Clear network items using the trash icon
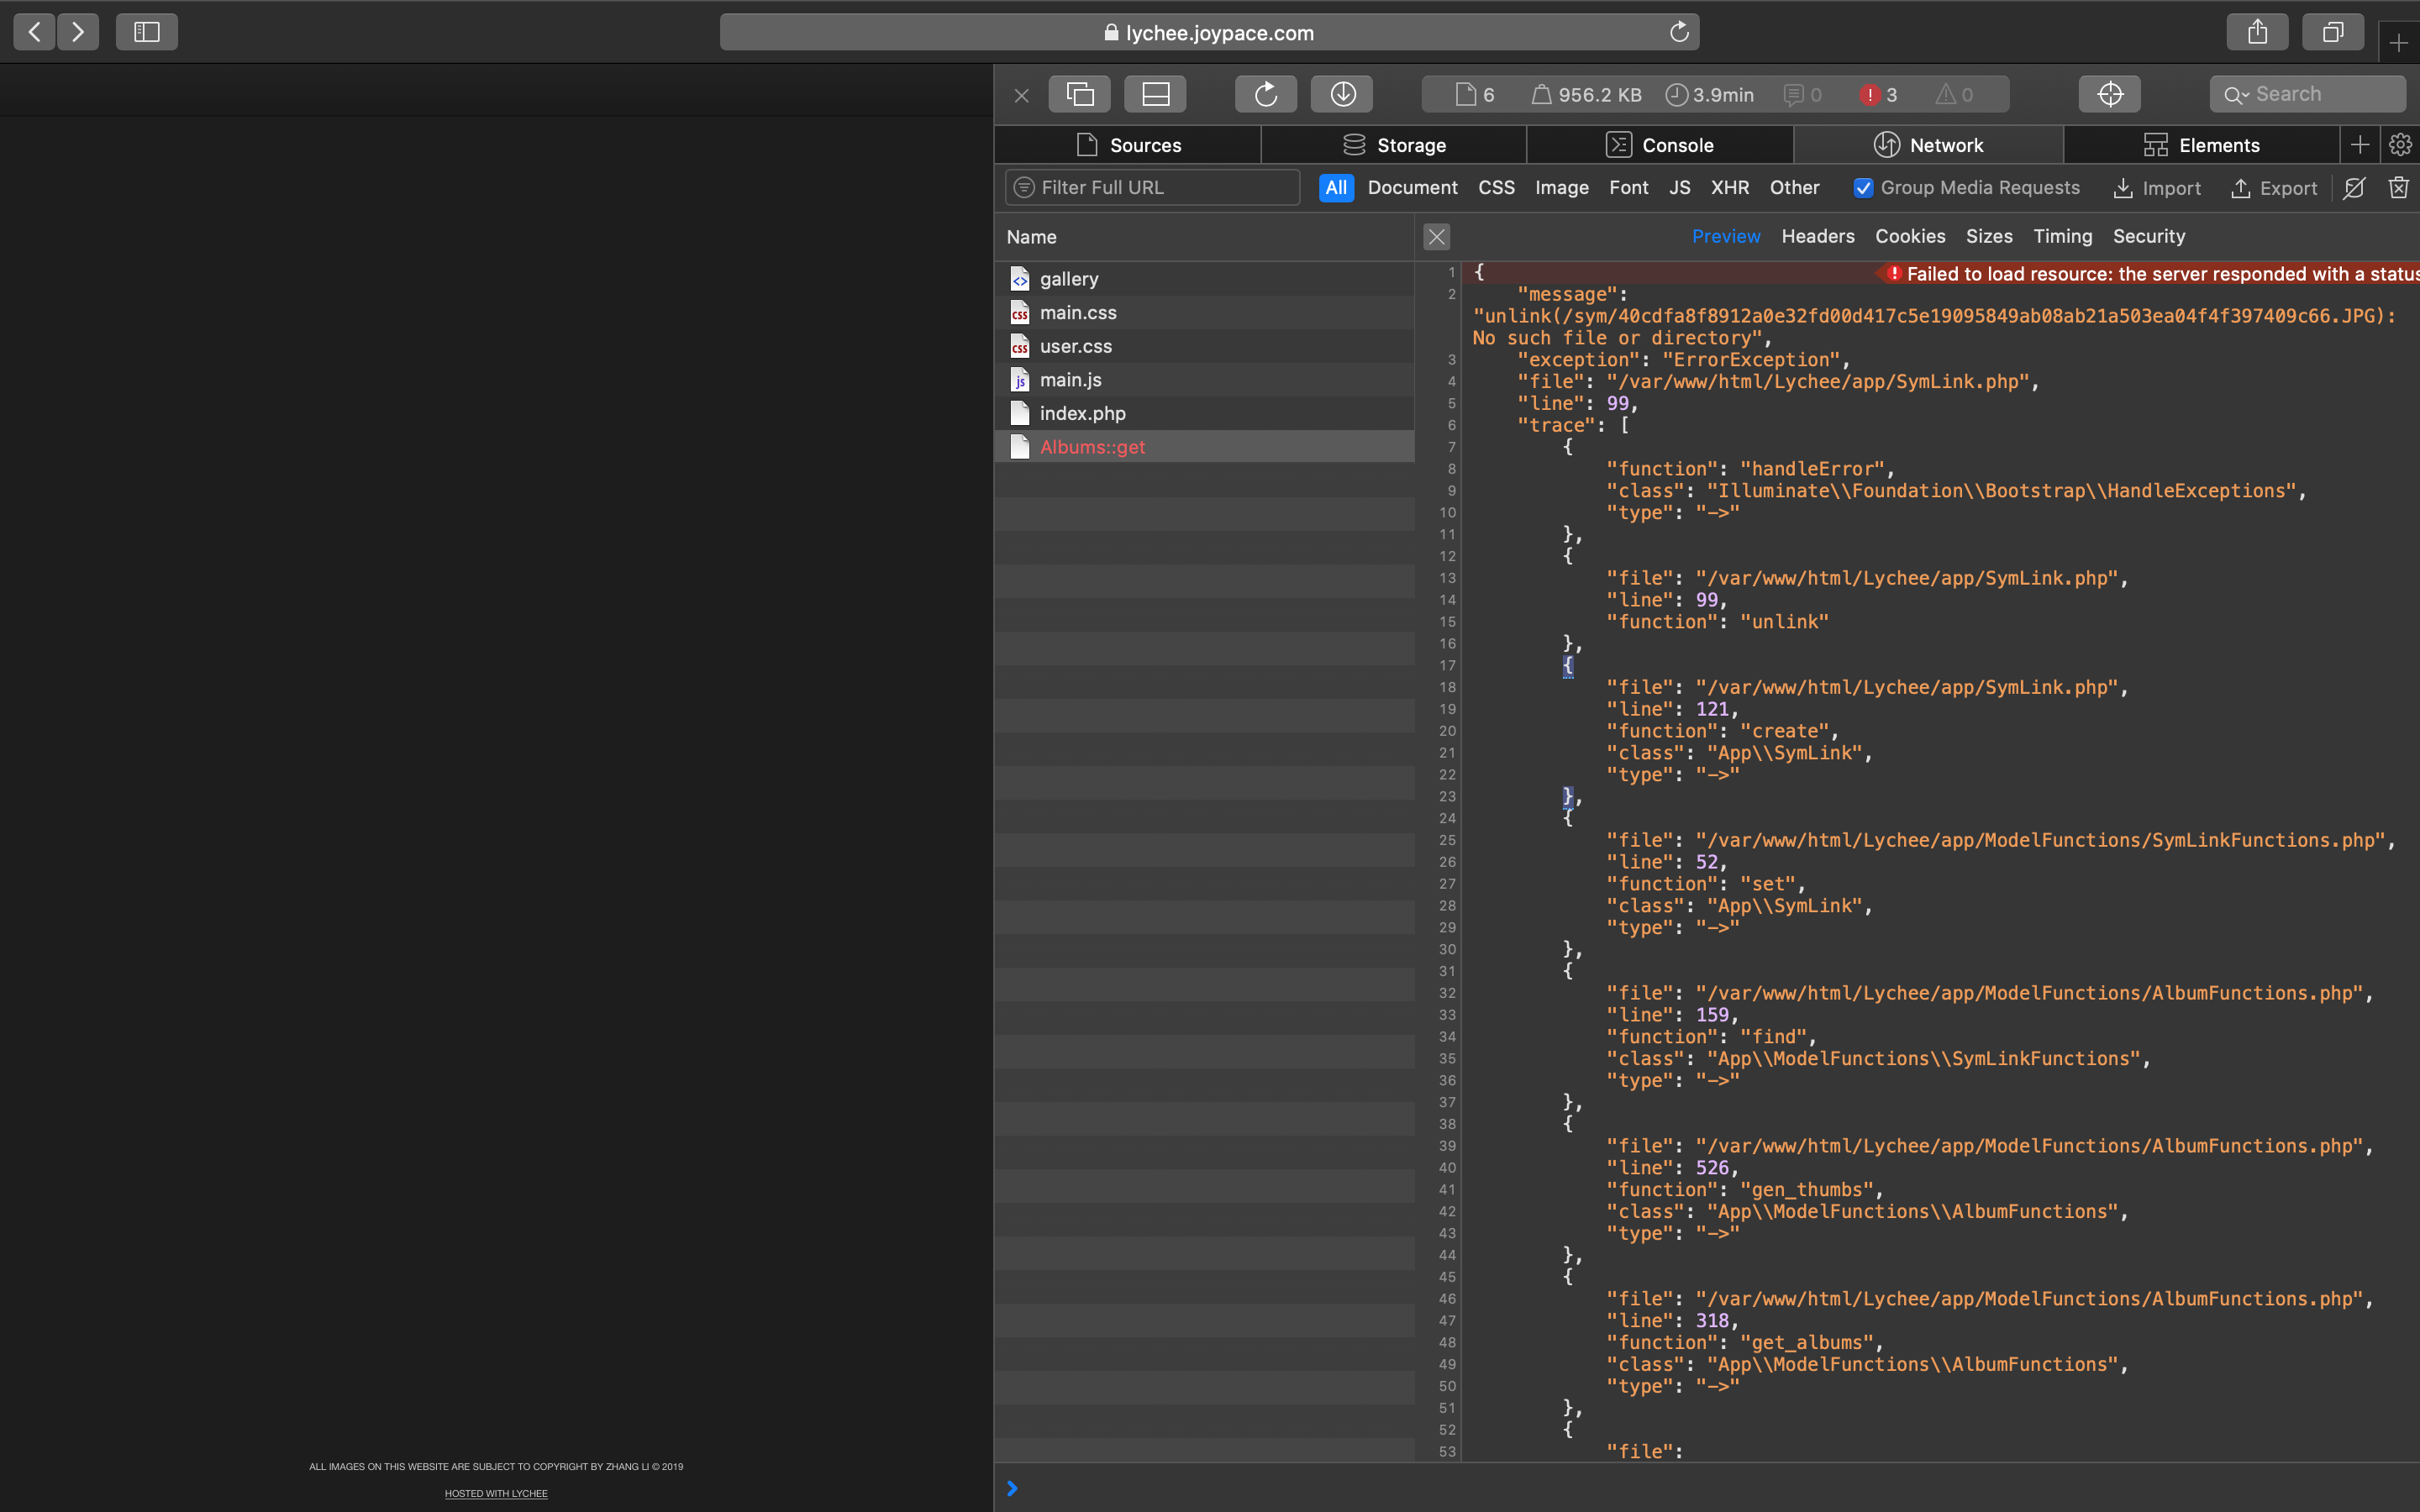This screenshot has width=2420, height=1512. point(2397,188)
